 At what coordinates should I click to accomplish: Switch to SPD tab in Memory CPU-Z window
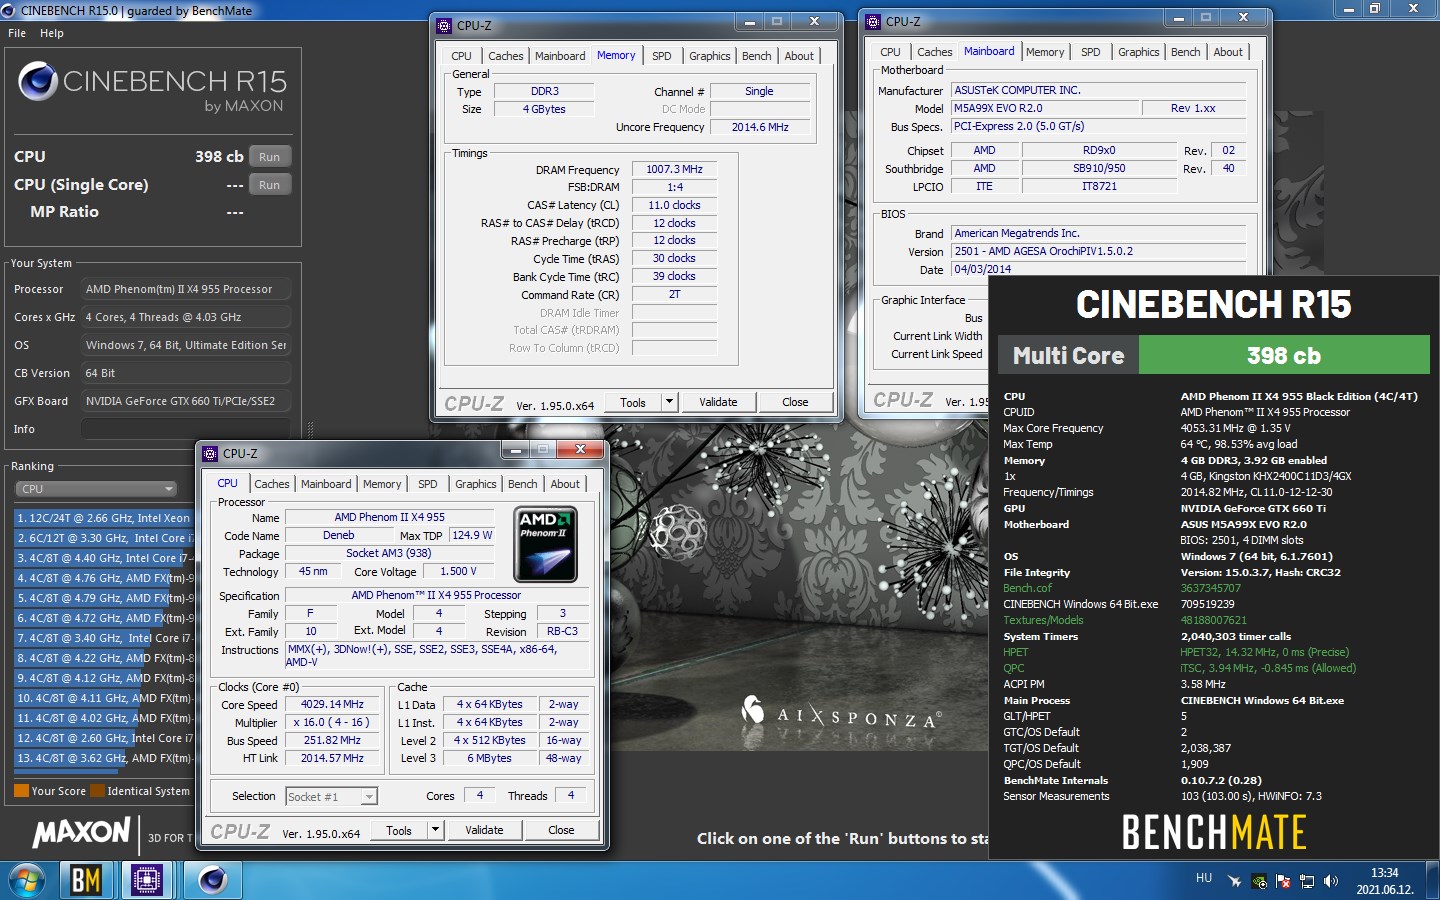(x=662, y=56)
